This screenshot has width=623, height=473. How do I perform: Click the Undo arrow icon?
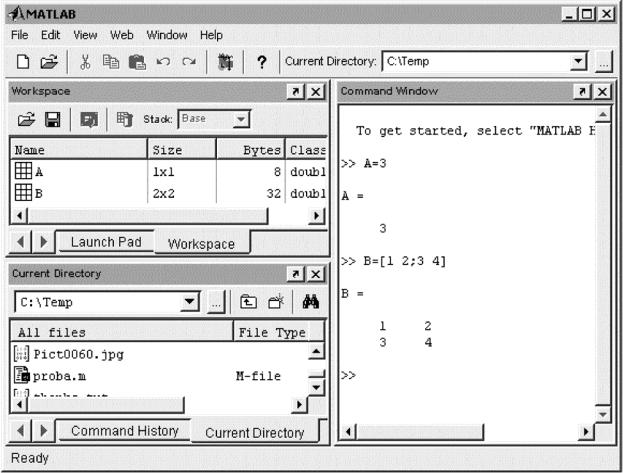point(163,62)
